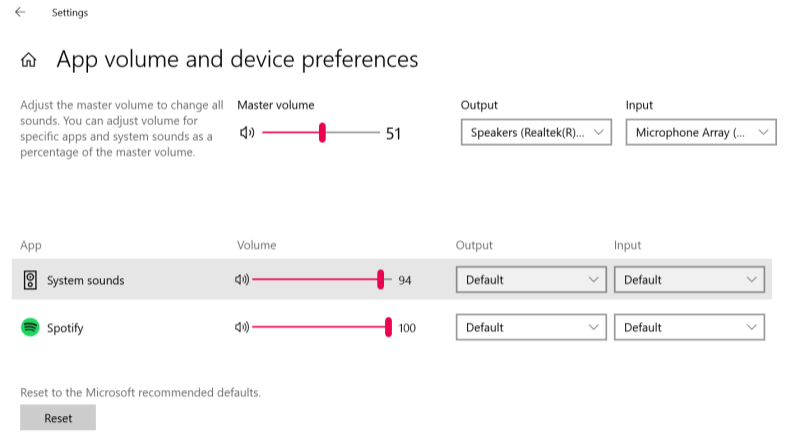Mute Spotify volume speaker icon
The image size is (800, 439).
241,327
